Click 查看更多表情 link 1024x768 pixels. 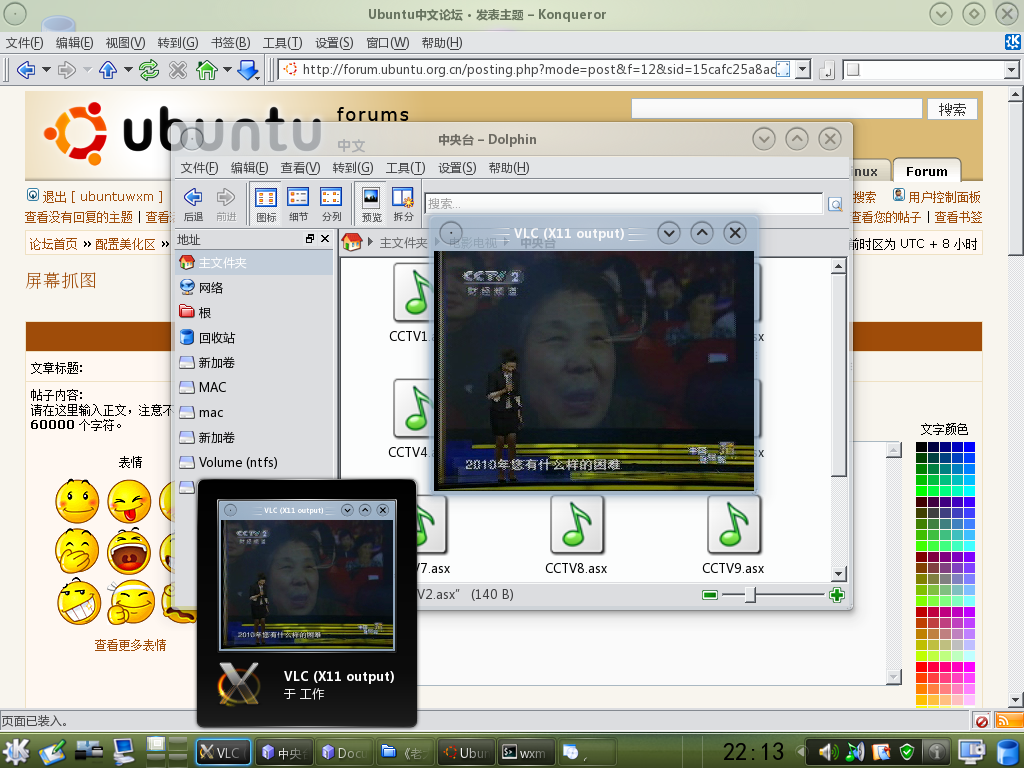pos(131,645)
